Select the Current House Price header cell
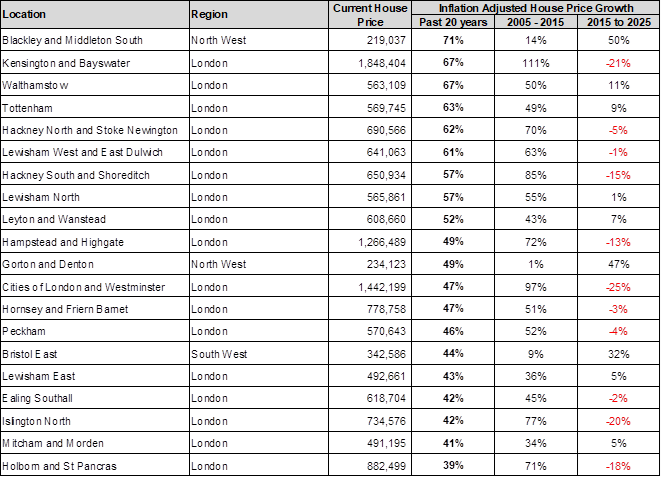The width and height of the screenshot is (661, 477). (x=371, y=15)
